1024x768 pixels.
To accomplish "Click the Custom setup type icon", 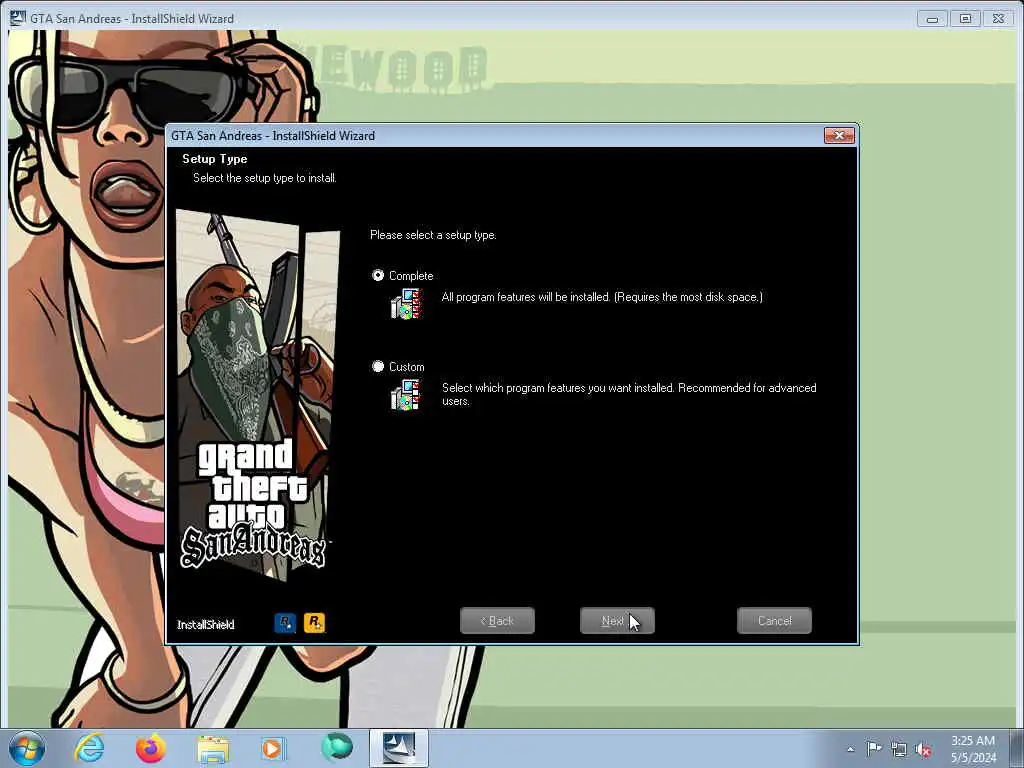I will 406,395.
